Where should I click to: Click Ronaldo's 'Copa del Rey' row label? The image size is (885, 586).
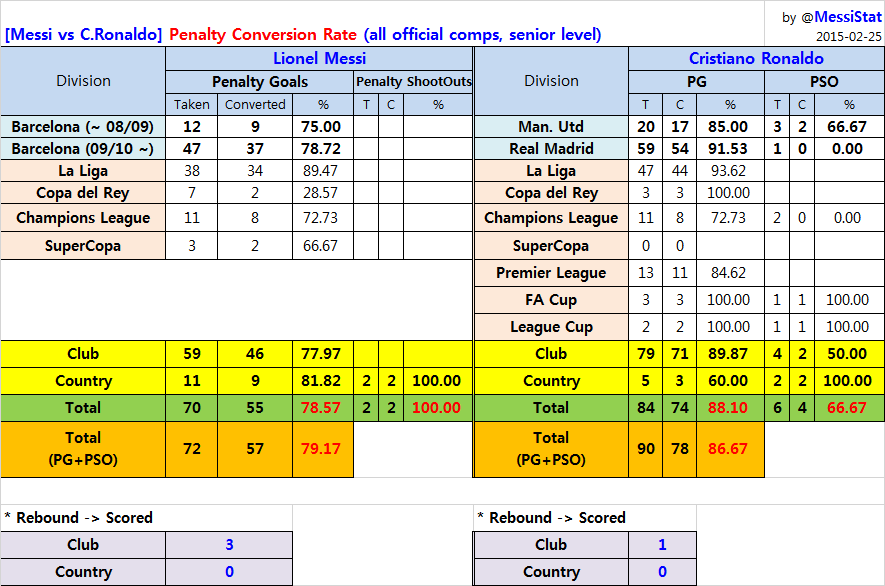[x=551, y=193]
